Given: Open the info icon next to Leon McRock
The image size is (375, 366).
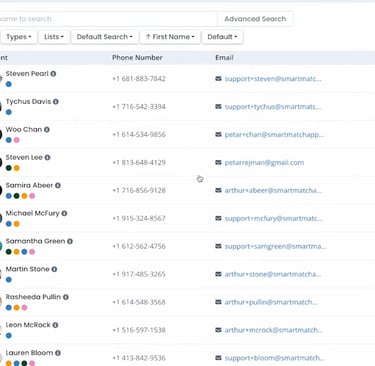Looking at the screenshot, I should [x=55, y=325].
